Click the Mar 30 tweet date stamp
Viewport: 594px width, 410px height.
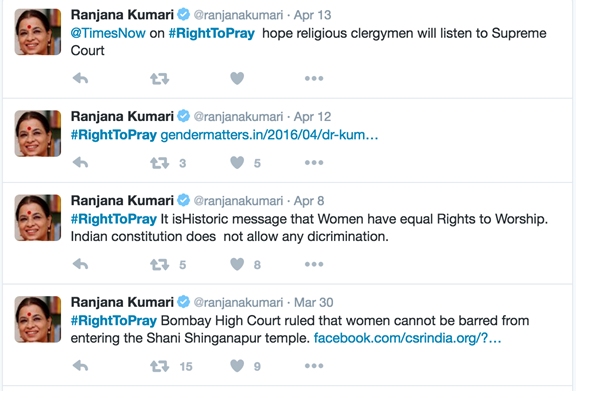(314, 302)
